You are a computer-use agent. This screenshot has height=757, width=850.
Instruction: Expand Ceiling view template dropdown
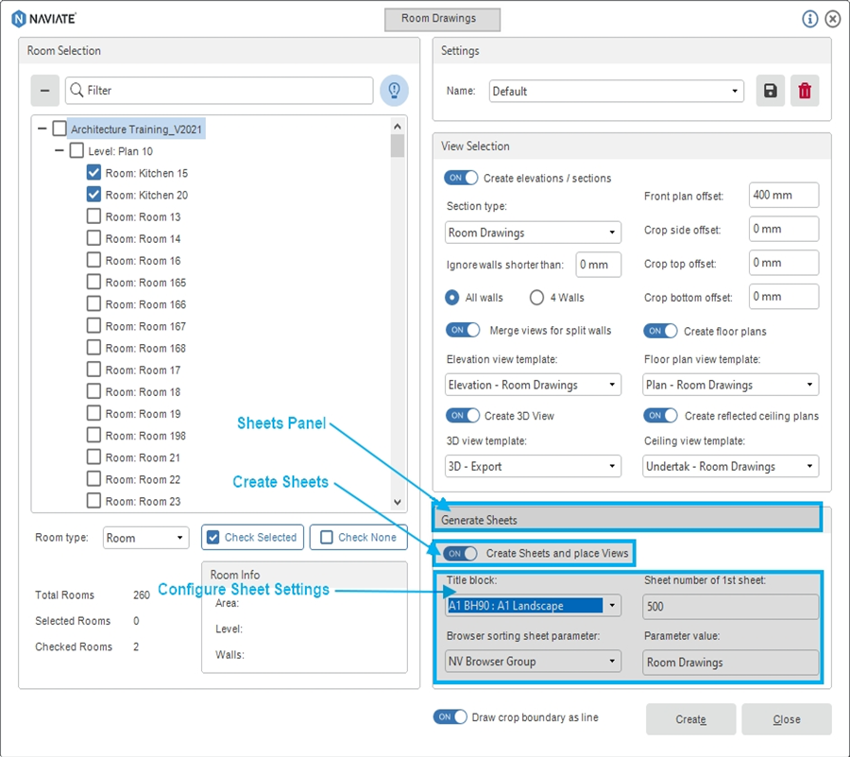(730, 466)
